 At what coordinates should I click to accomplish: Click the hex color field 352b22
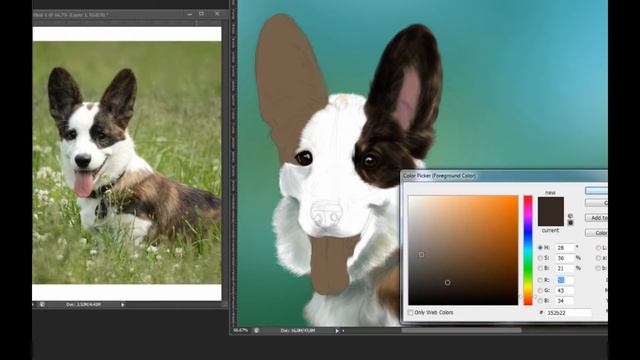pos(569,313)
